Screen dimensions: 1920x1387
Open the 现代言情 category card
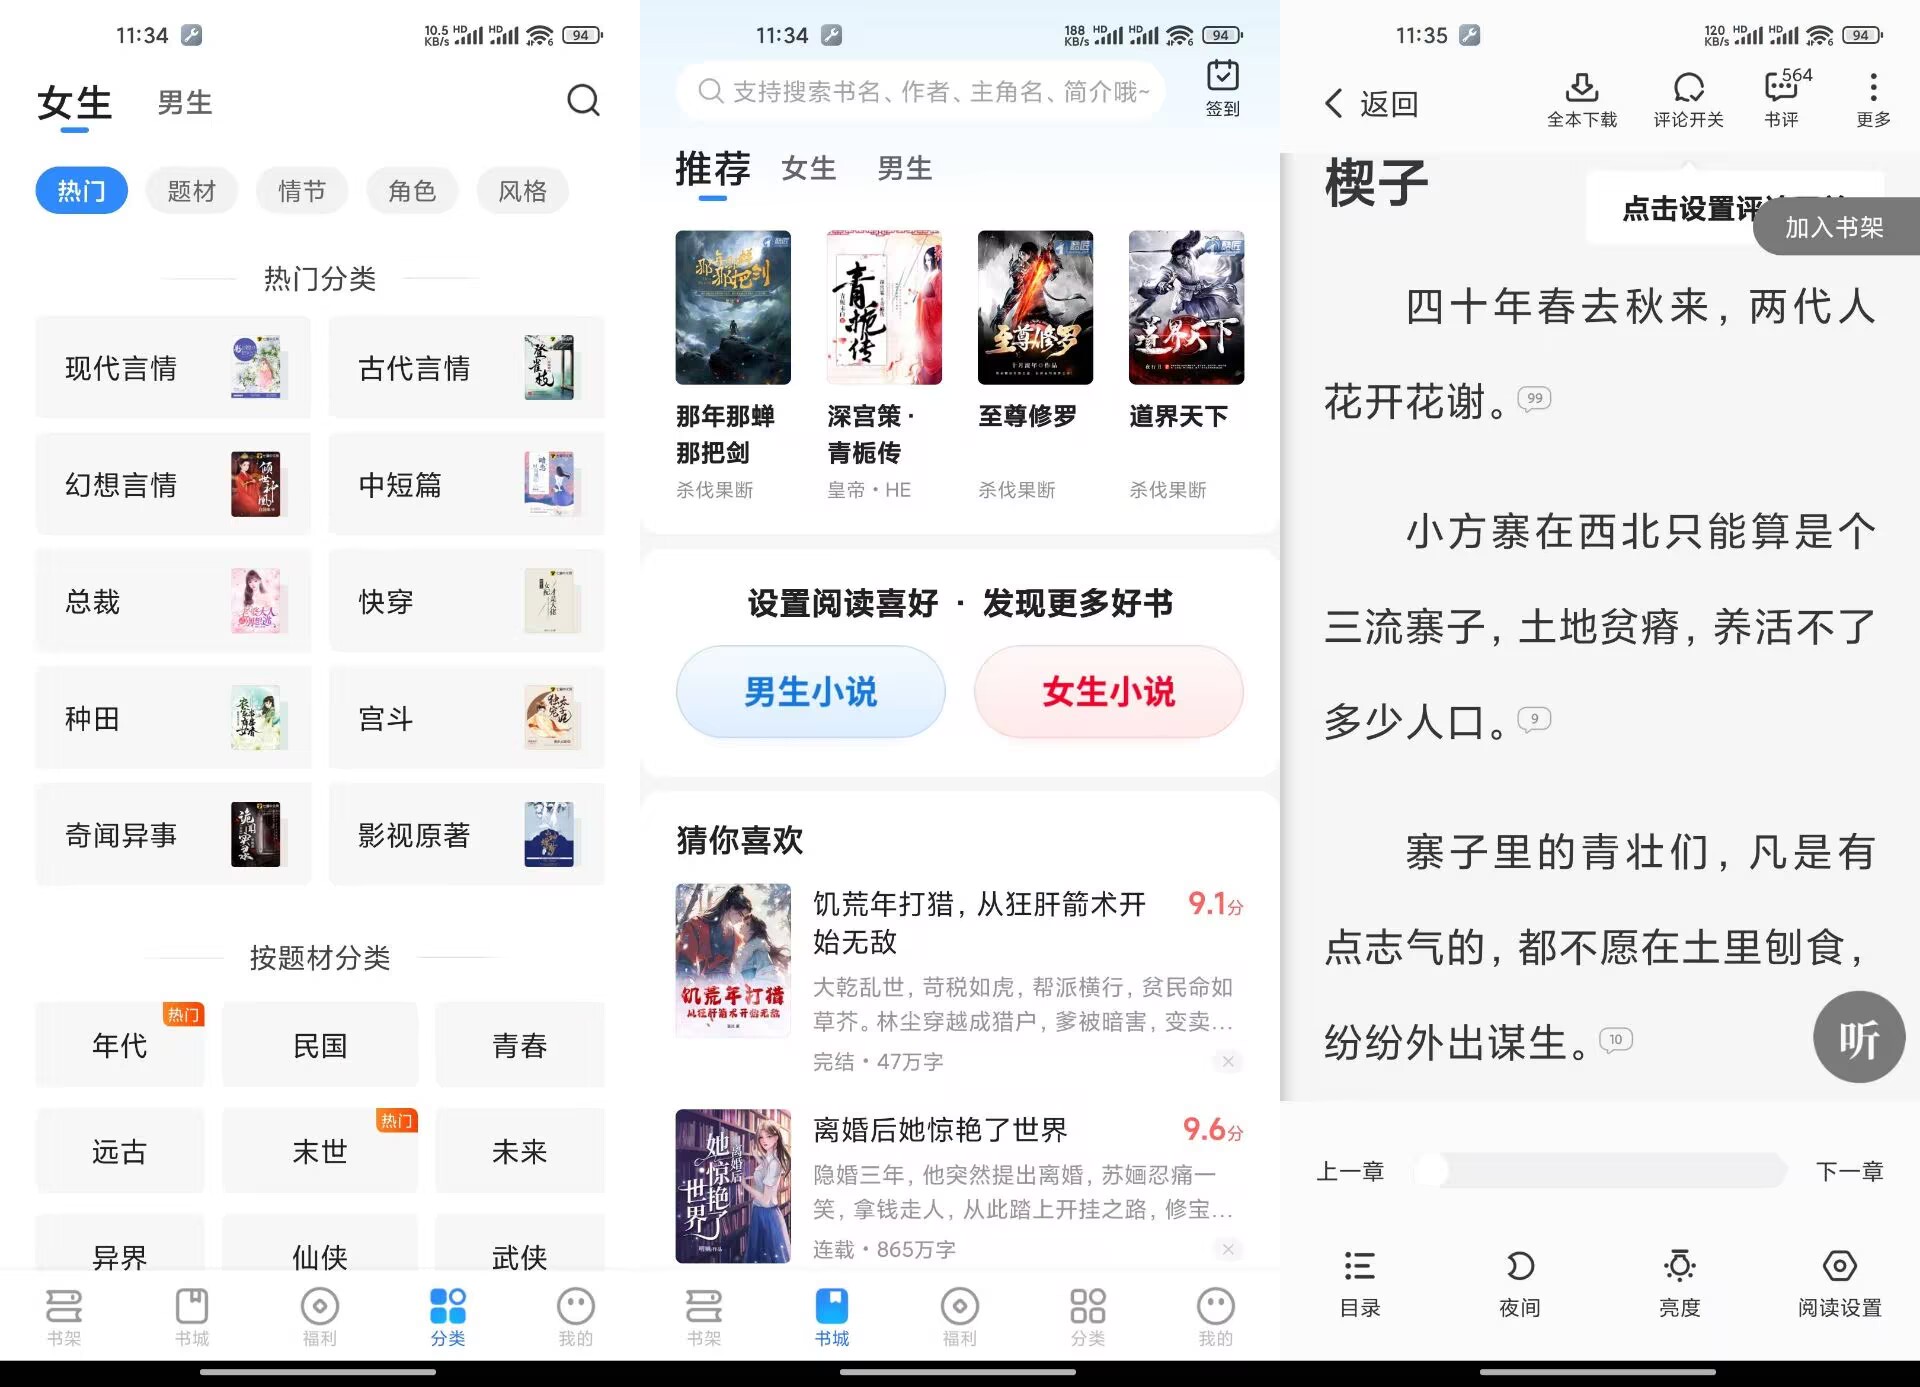[173, 368]
